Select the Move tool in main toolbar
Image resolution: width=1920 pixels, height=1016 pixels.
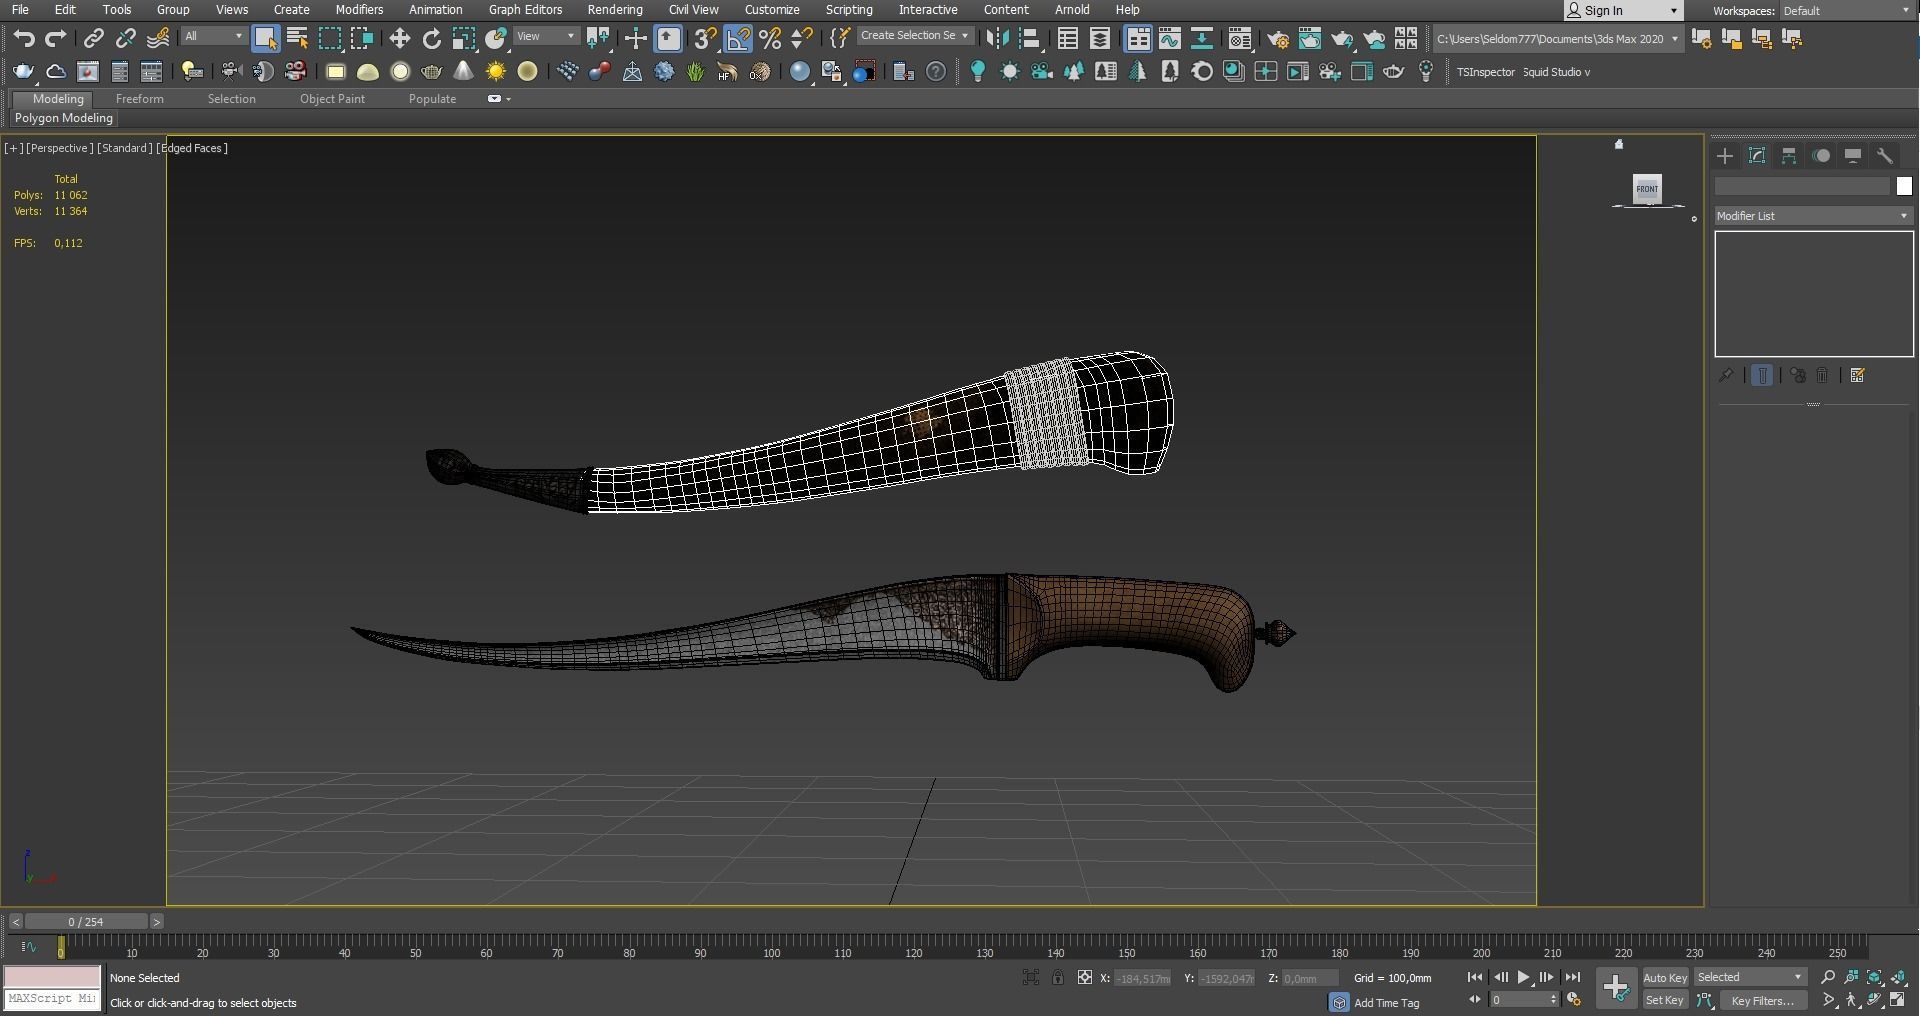399,39
